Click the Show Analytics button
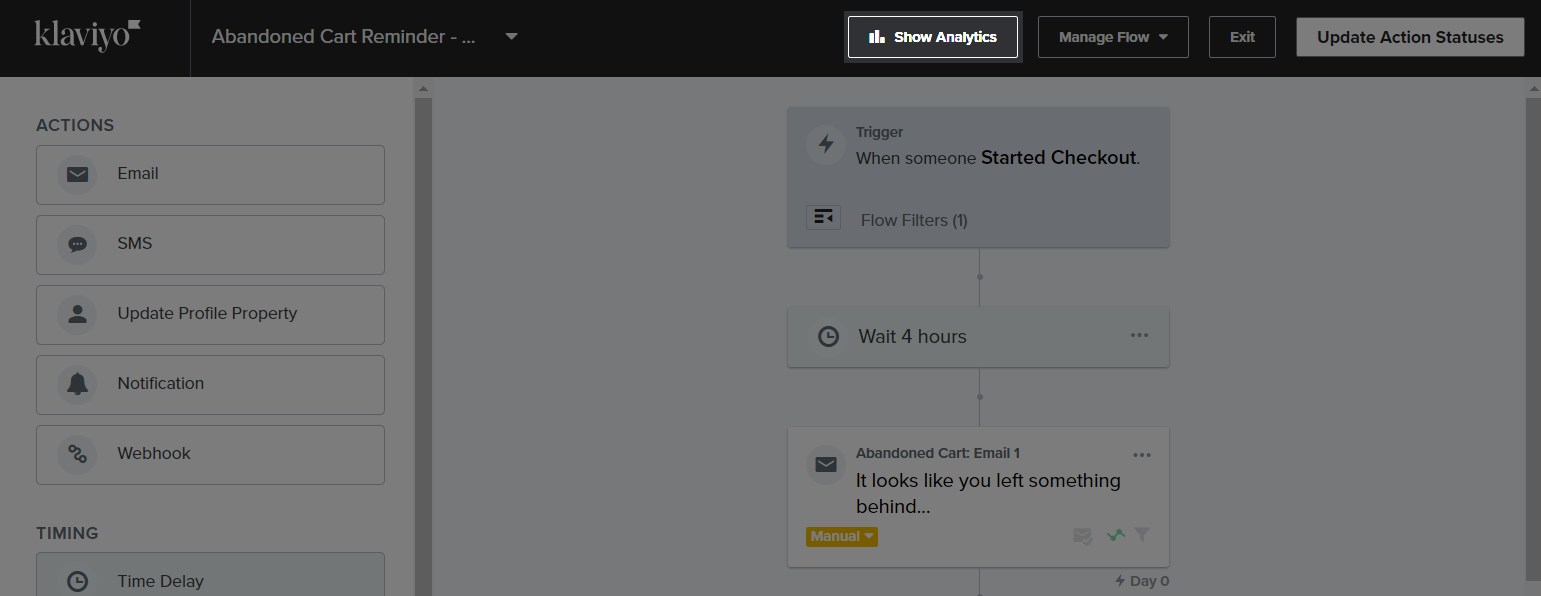Viewport: 1541px width, 596px height. [933, 37]
